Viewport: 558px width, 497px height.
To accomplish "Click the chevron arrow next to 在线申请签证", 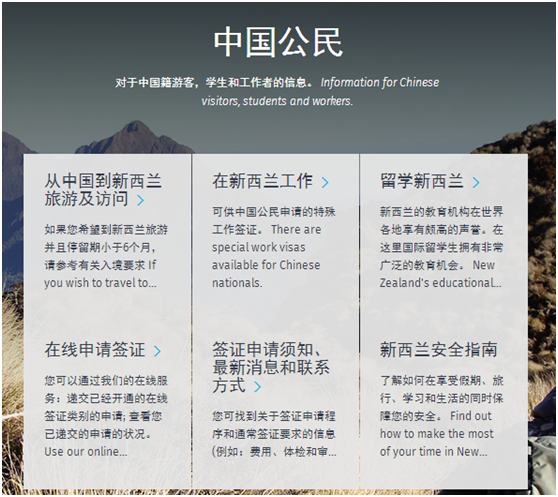I will pos(157,351).
